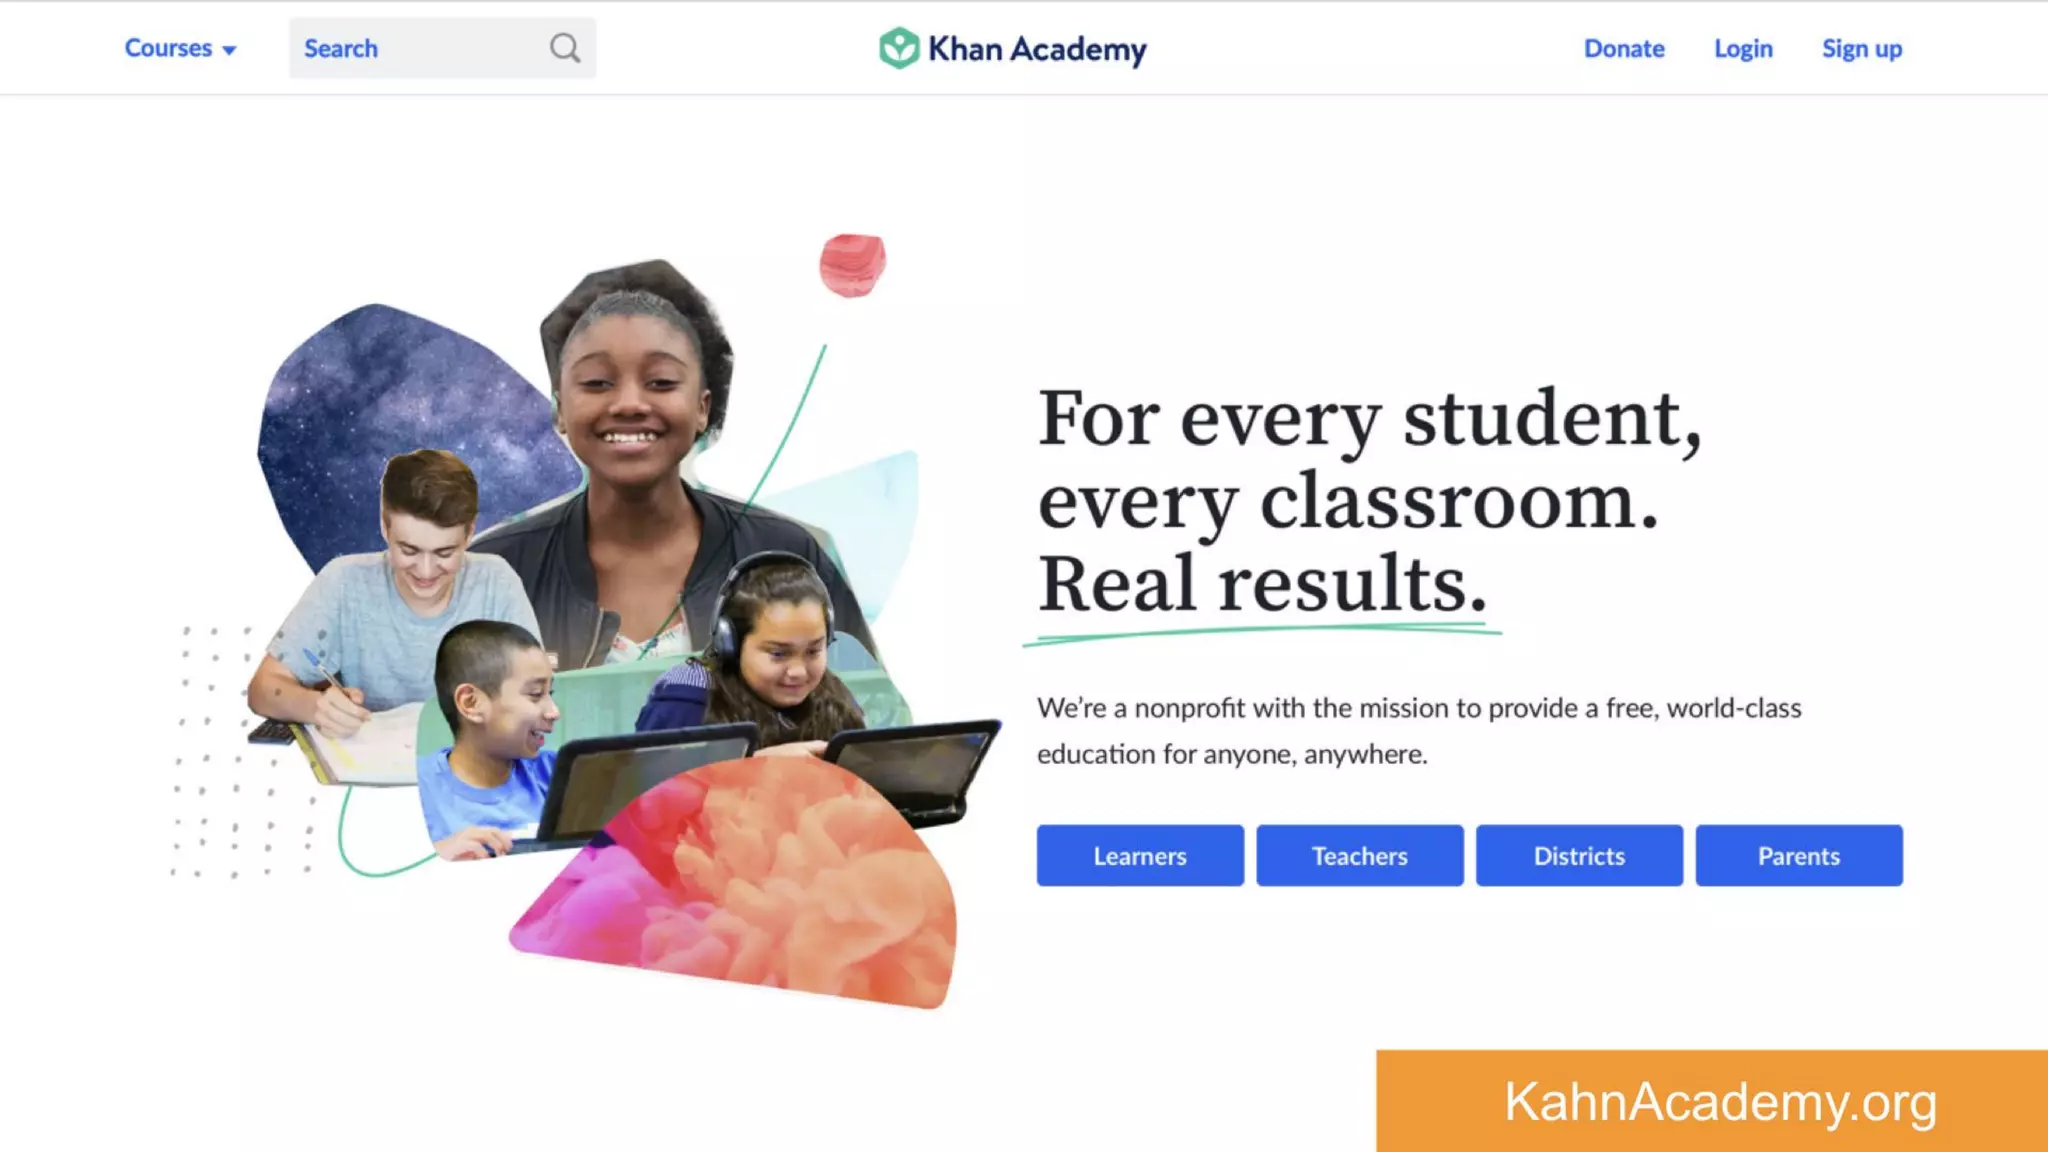The width and height of the screenshot is (2048, 1152).
Task: Focus the Search input field
Action: coord(442,48)
